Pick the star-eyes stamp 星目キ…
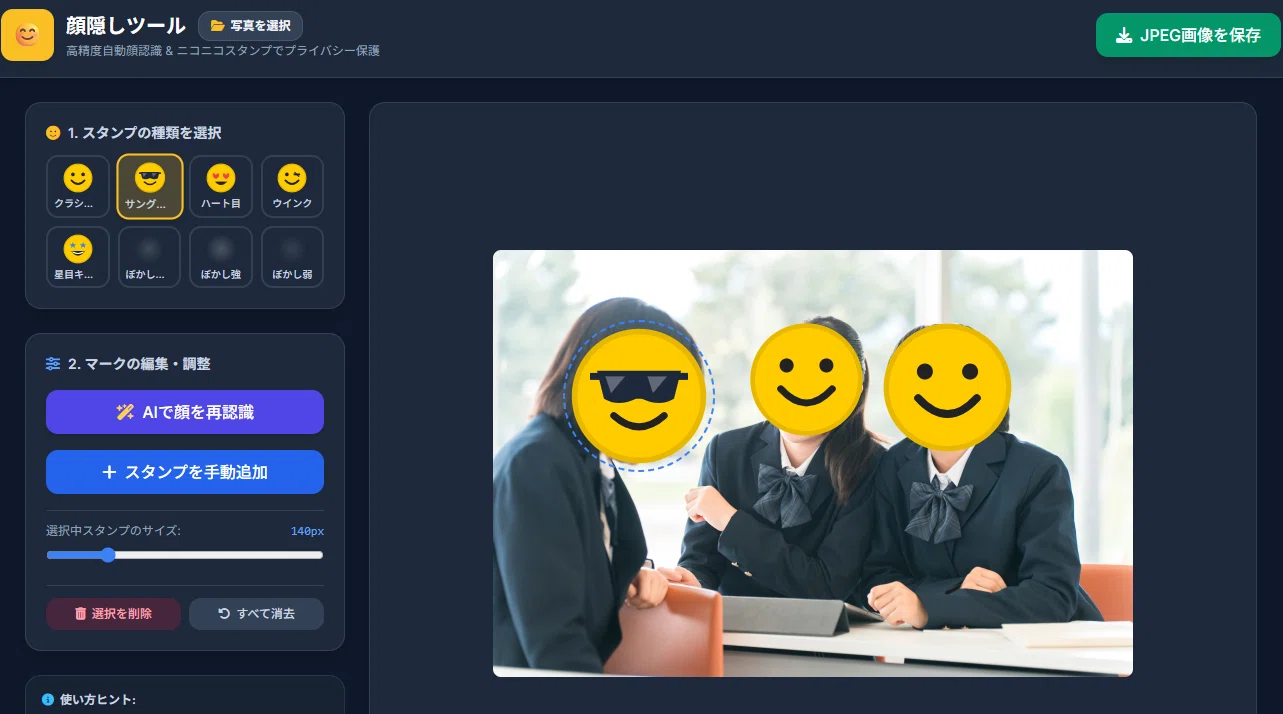 78,258
